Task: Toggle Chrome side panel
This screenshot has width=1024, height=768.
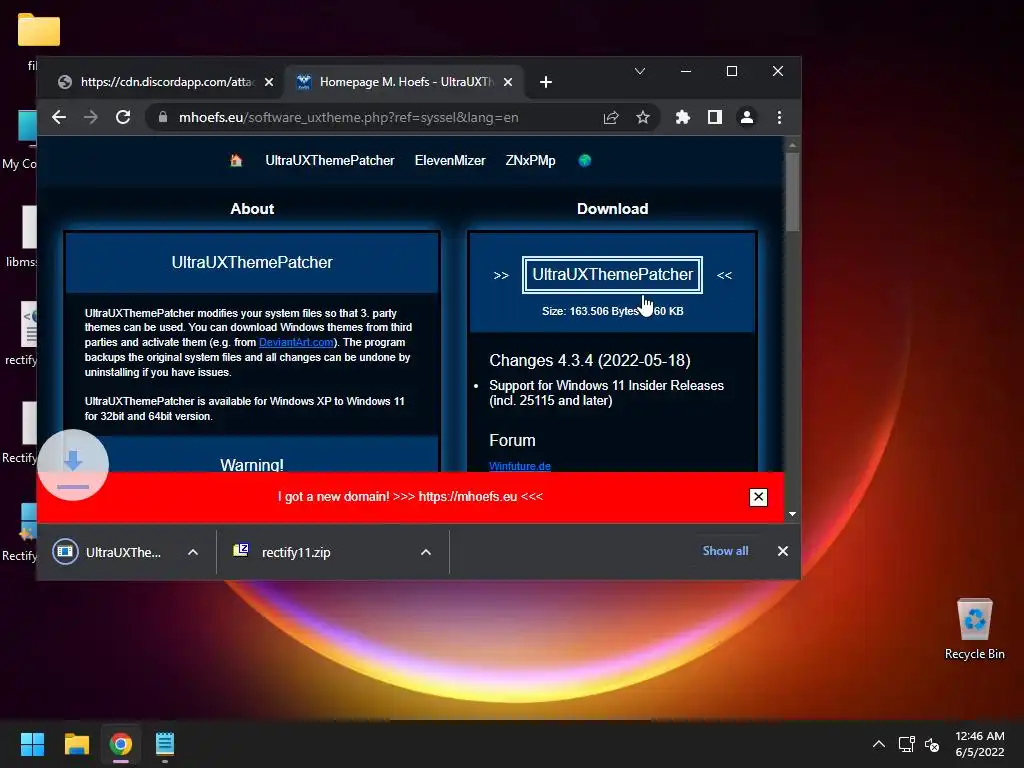Action: point(714,117)
